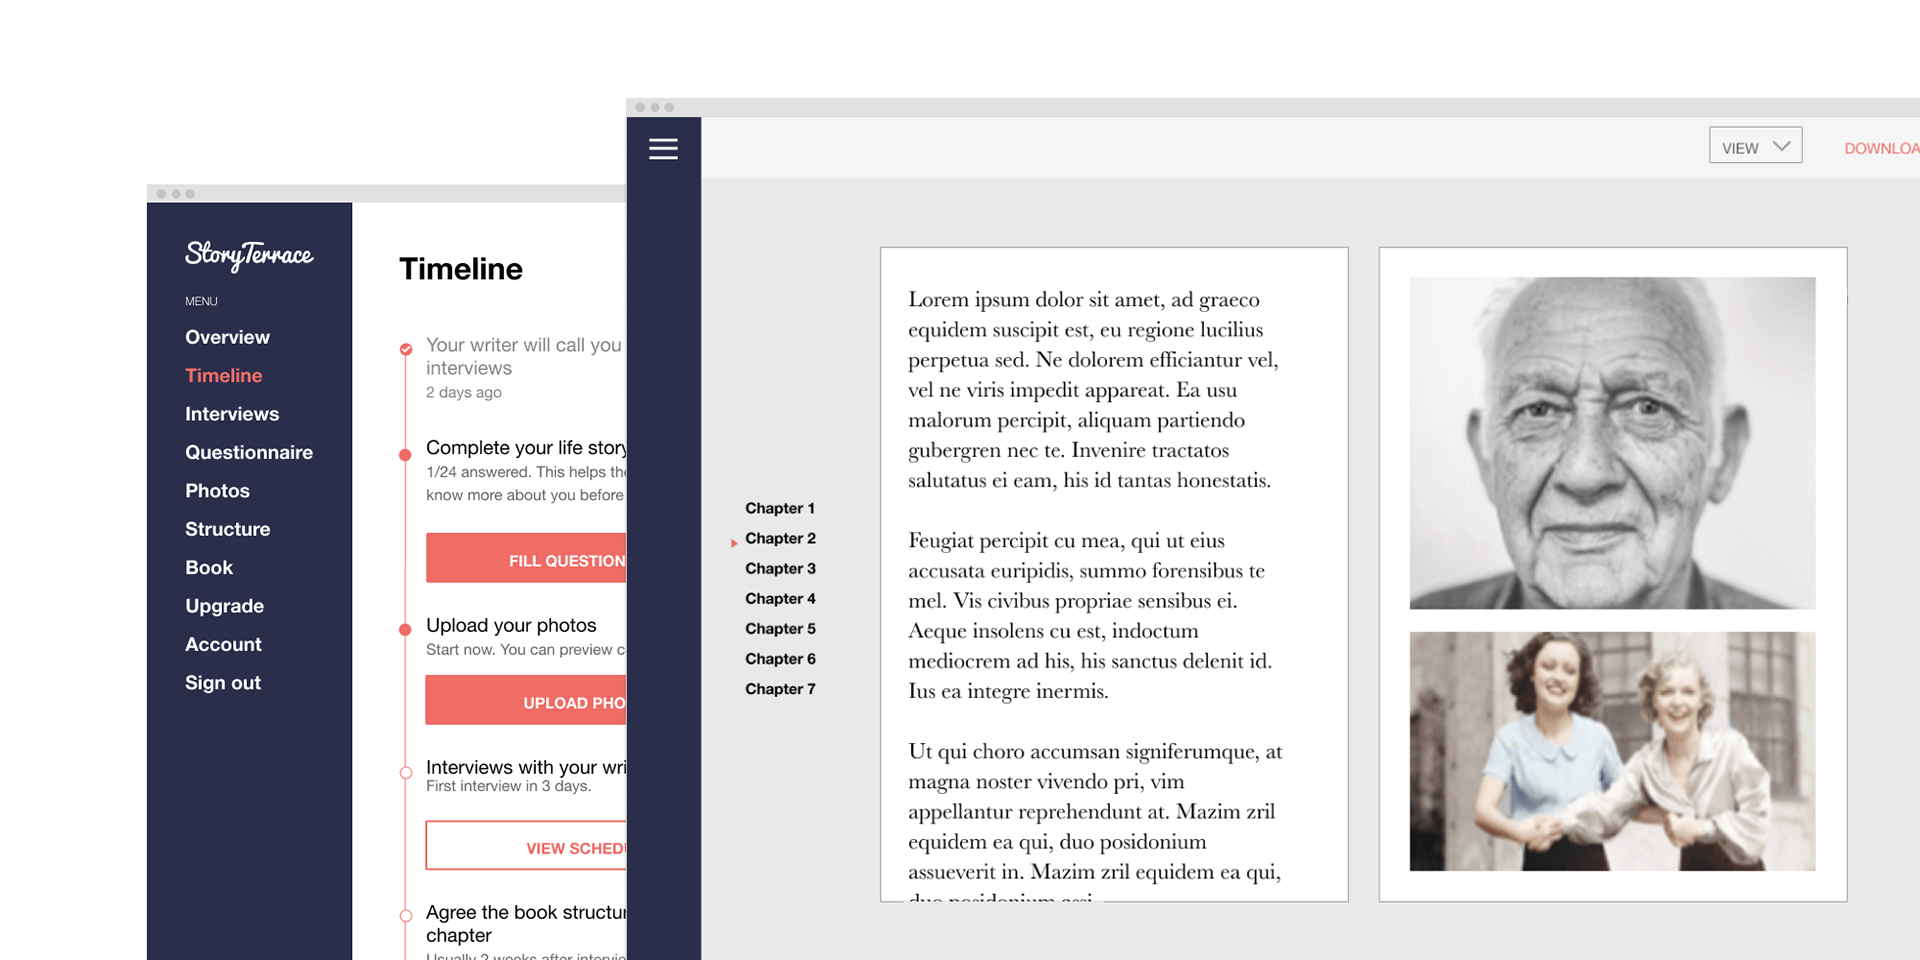Click the MENU label in sidebar
Screen dimensions: 1920x960
(x=201, y=301)
